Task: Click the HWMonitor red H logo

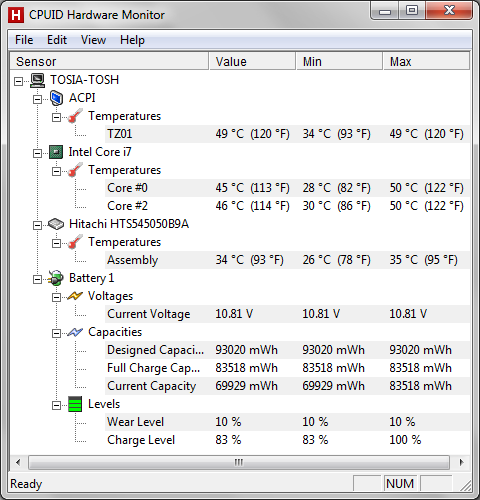Action: tap(16, 15)
